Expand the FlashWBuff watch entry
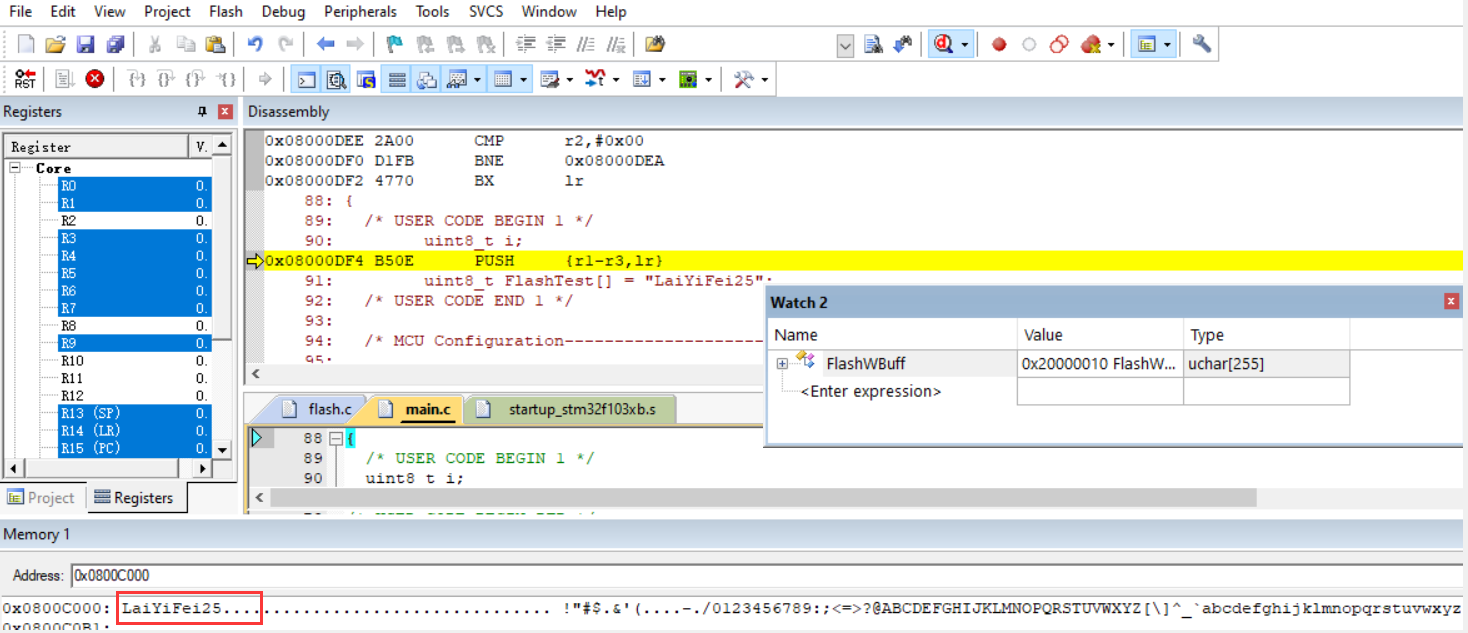The height and width of the screenshot is (633, 1468). point(782,364)
